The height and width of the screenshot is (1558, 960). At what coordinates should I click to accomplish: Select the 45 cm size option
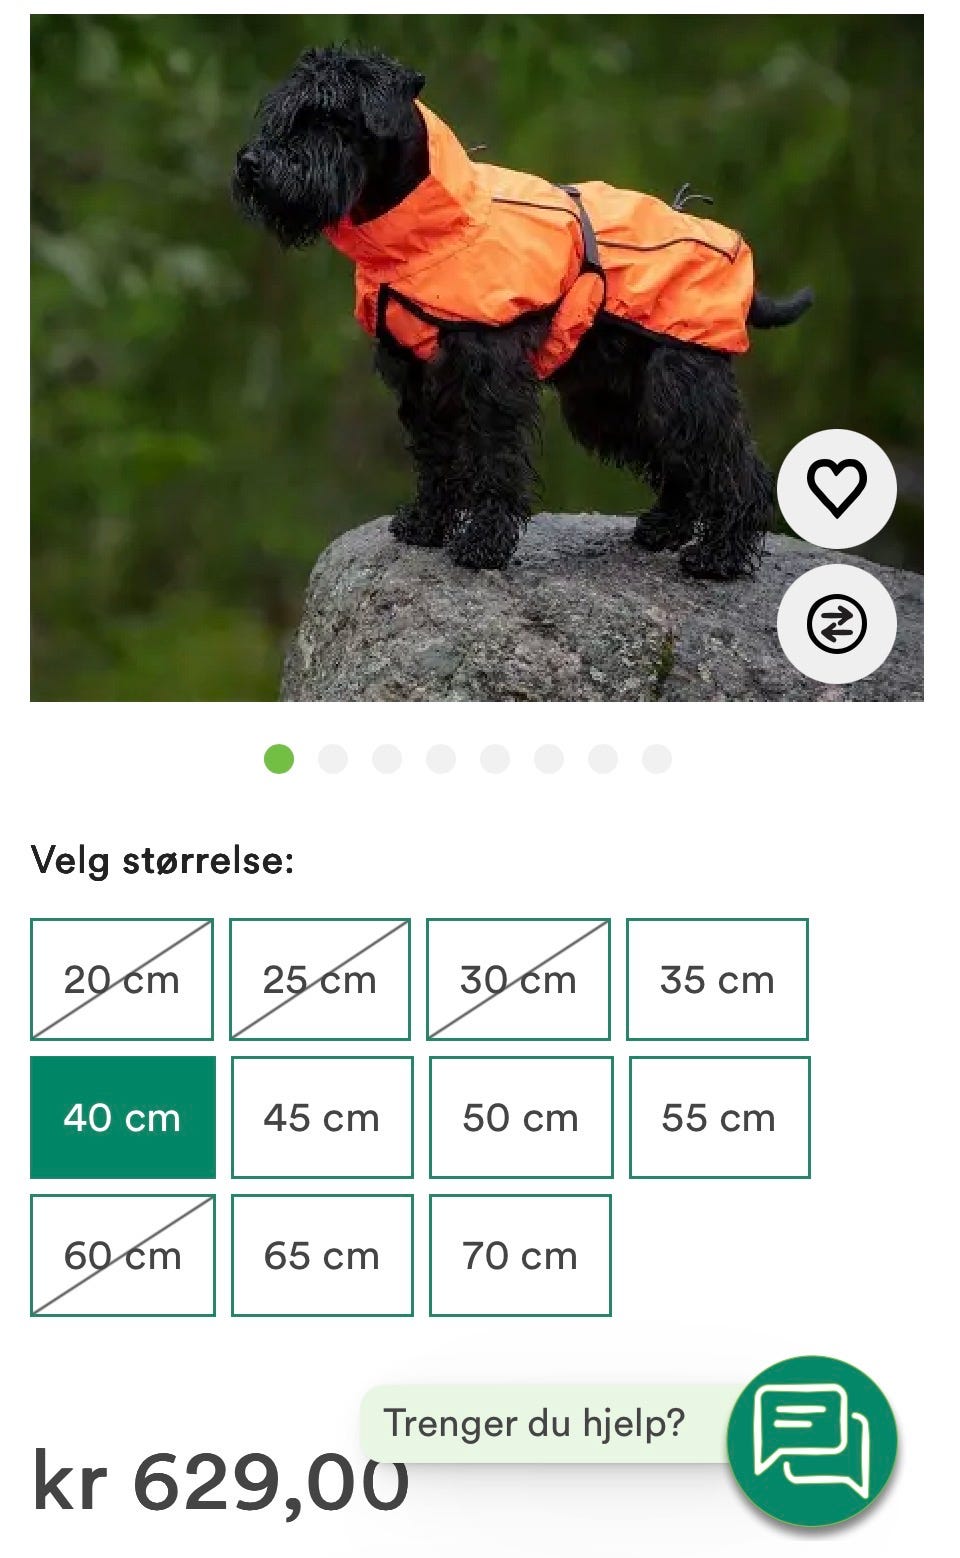coord(322,1117)
